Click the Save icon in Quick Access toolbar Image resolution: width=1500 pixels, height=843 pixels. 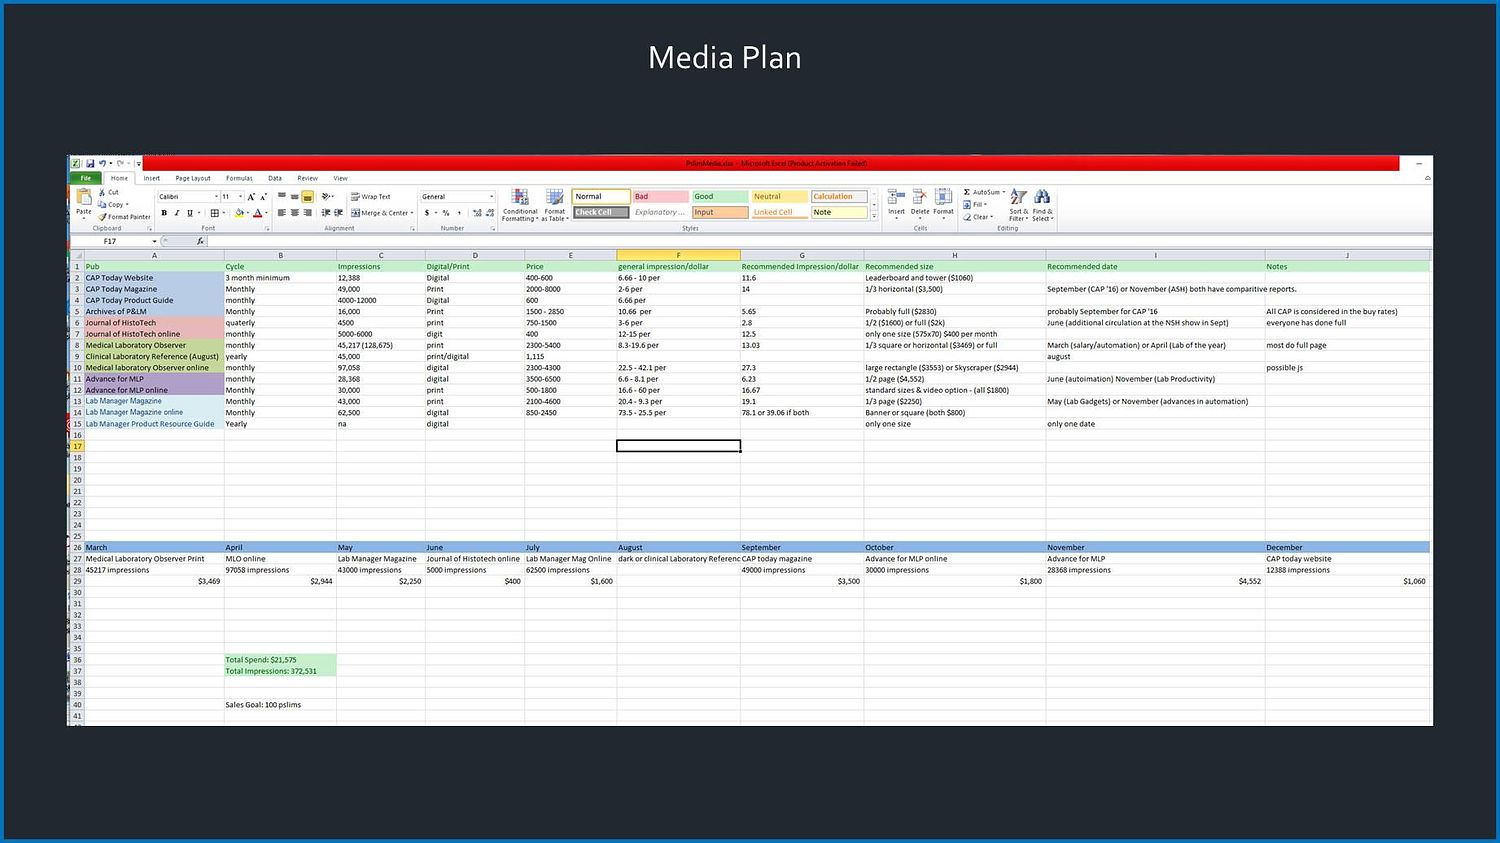90,163
